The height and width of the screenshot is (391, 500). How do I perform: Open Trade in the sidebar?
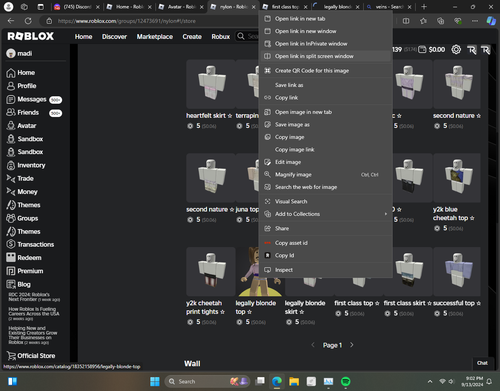click(20, 179)
